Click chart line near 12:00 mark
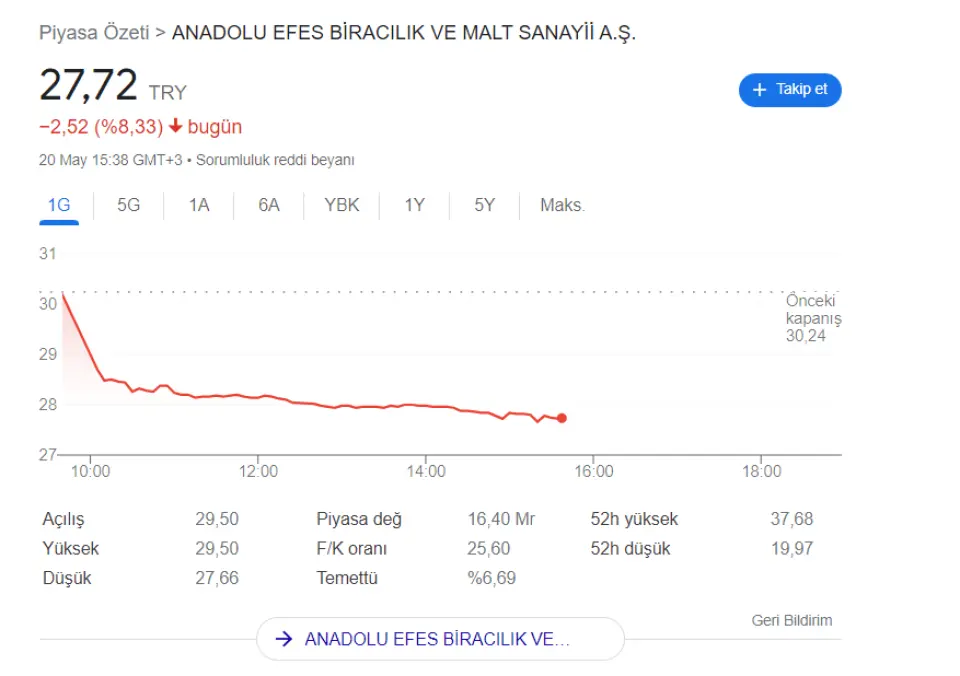 [x=259, y=397]
